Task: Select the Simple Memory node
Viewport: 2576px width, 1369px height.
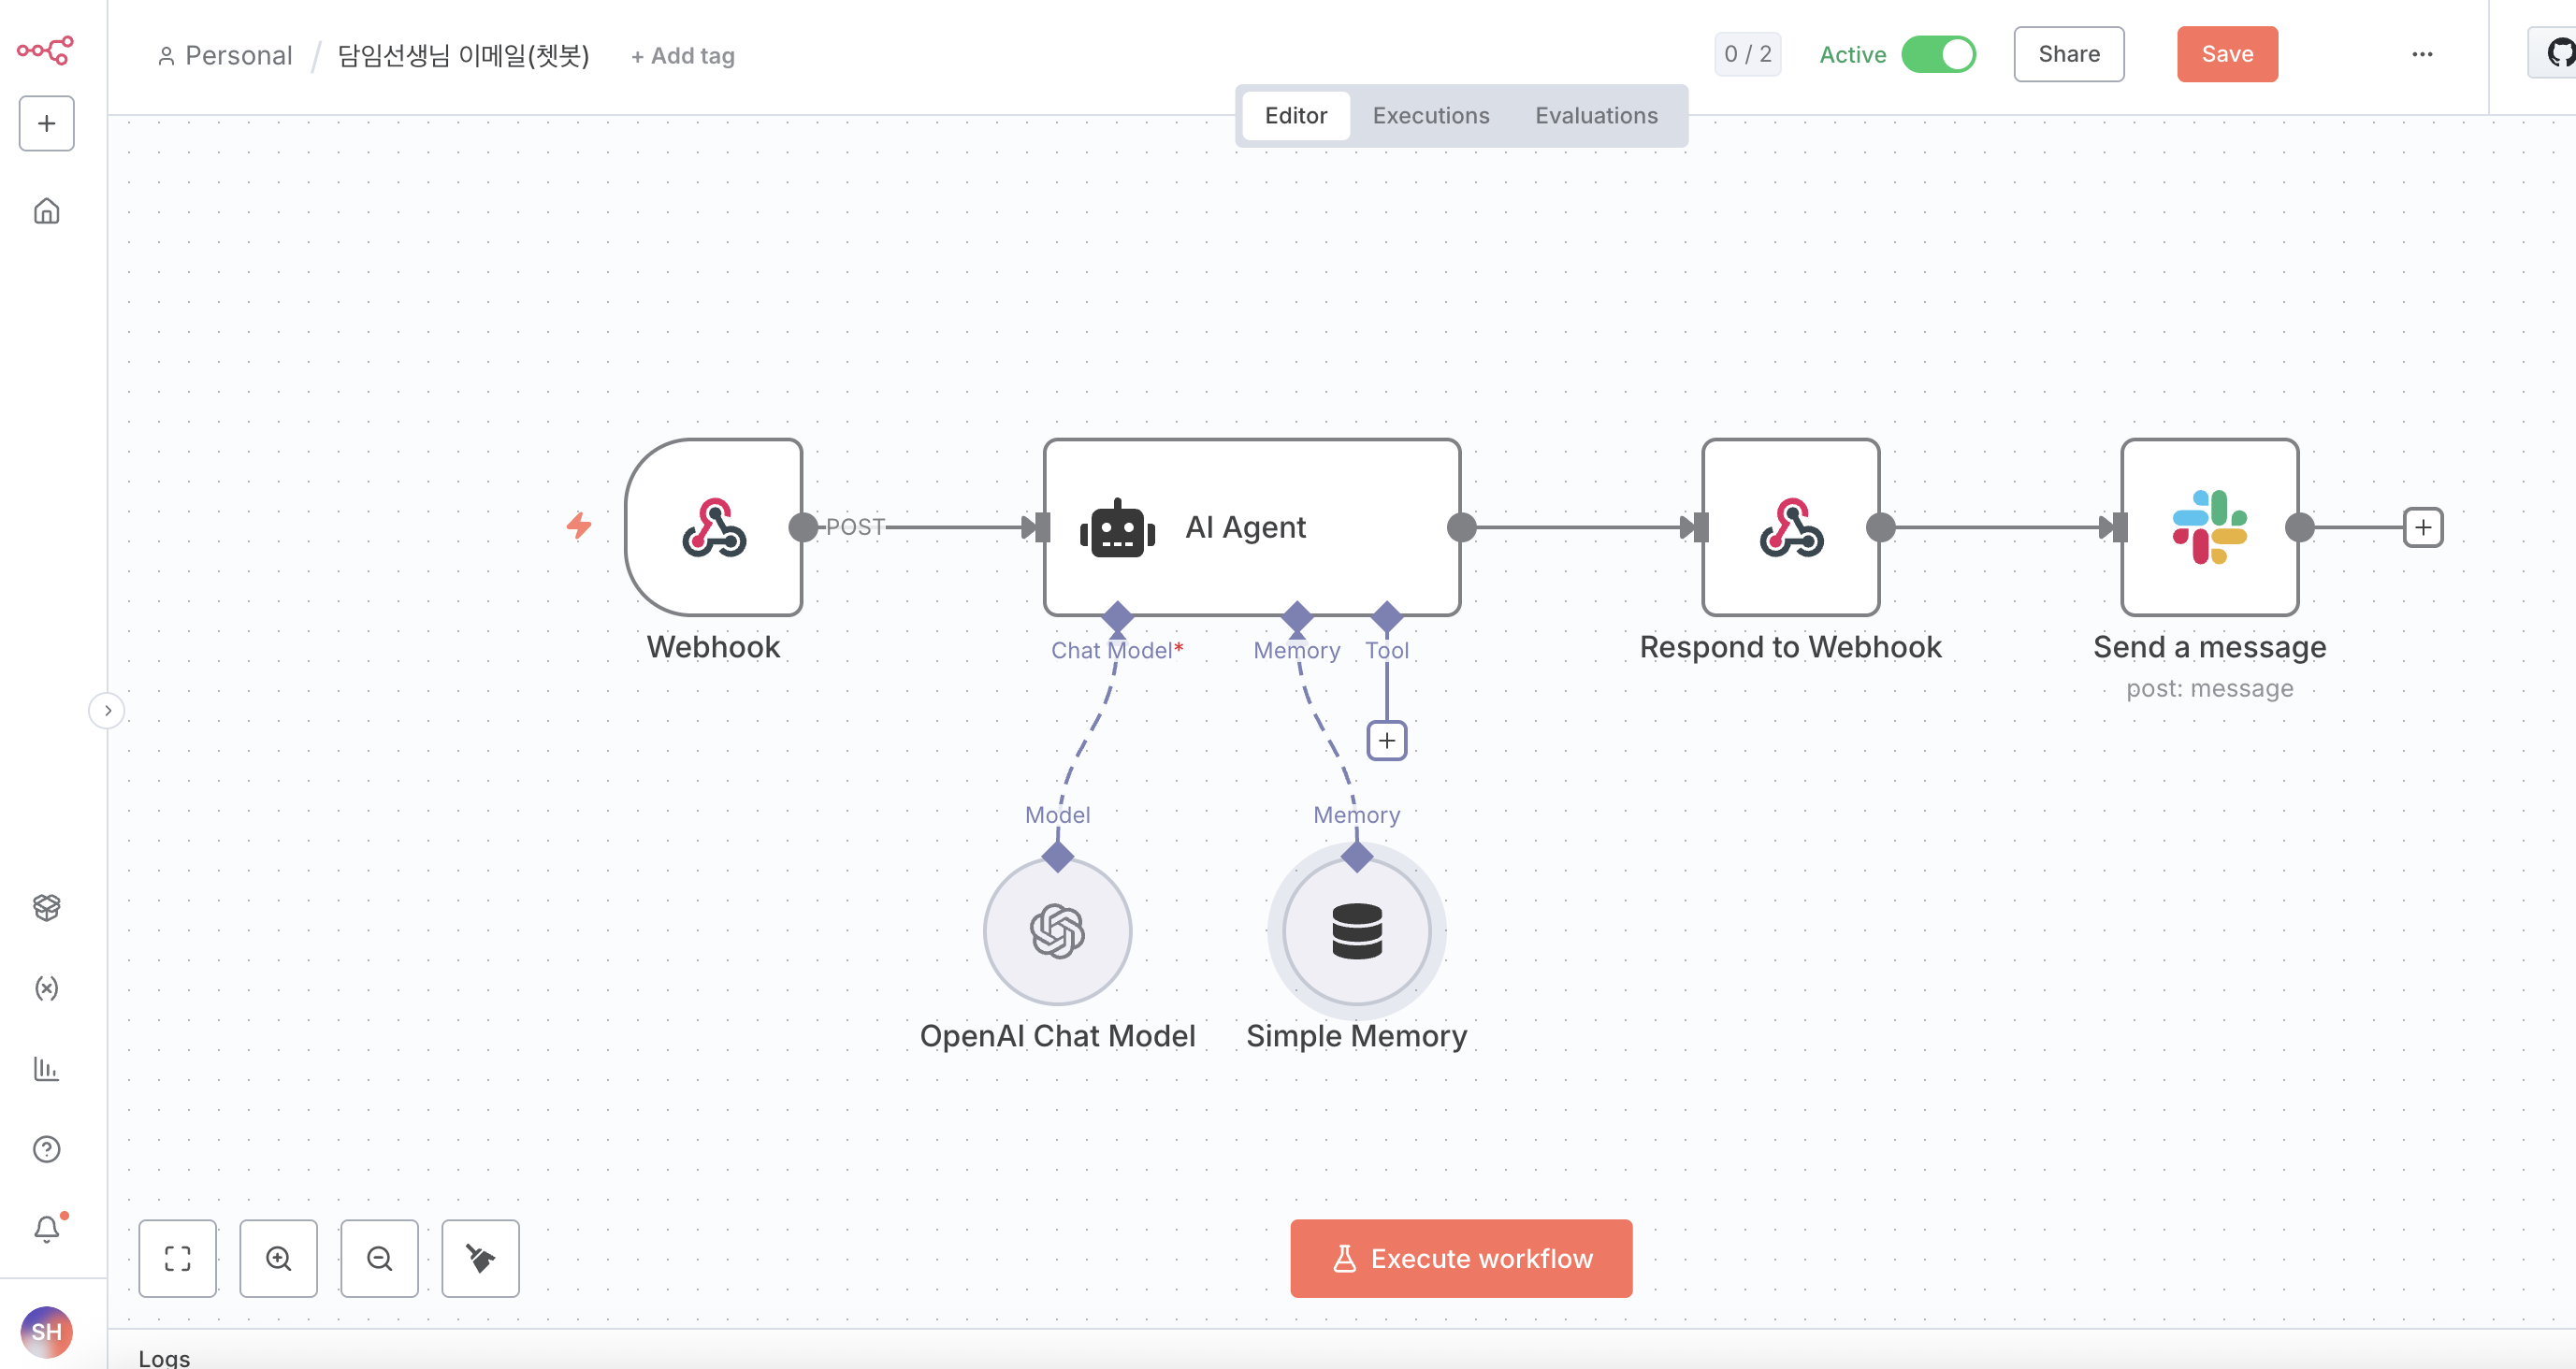Action: [x=1357, y=931]
